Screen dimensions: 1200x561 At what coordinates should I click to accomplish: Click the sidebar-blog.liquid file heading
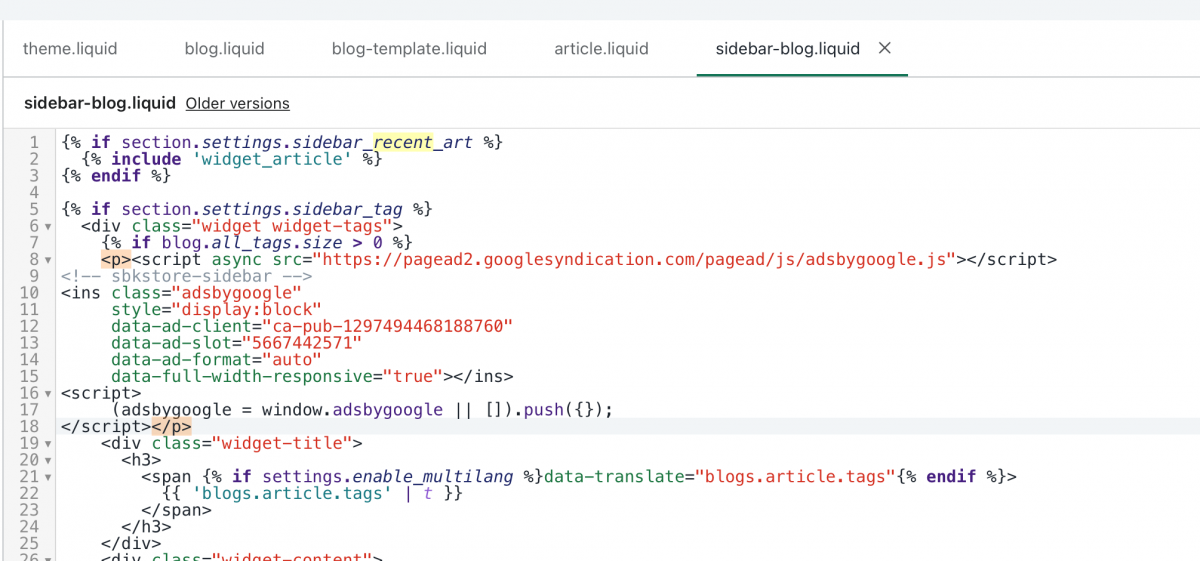pyautogui.click(x=99, y=103)
